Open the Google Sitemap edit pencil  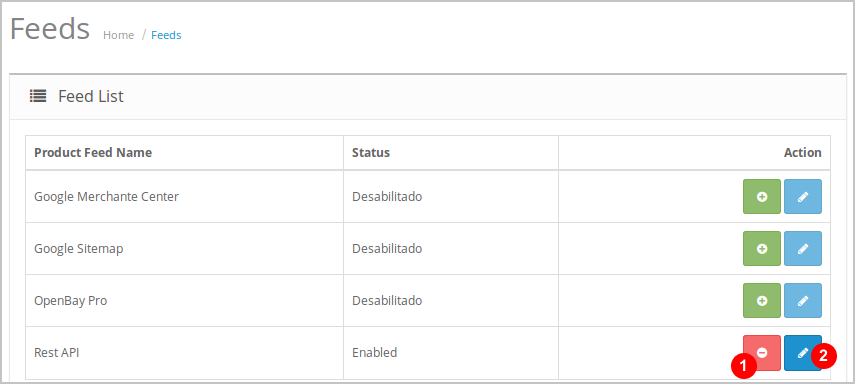click(x=803, y=249)
